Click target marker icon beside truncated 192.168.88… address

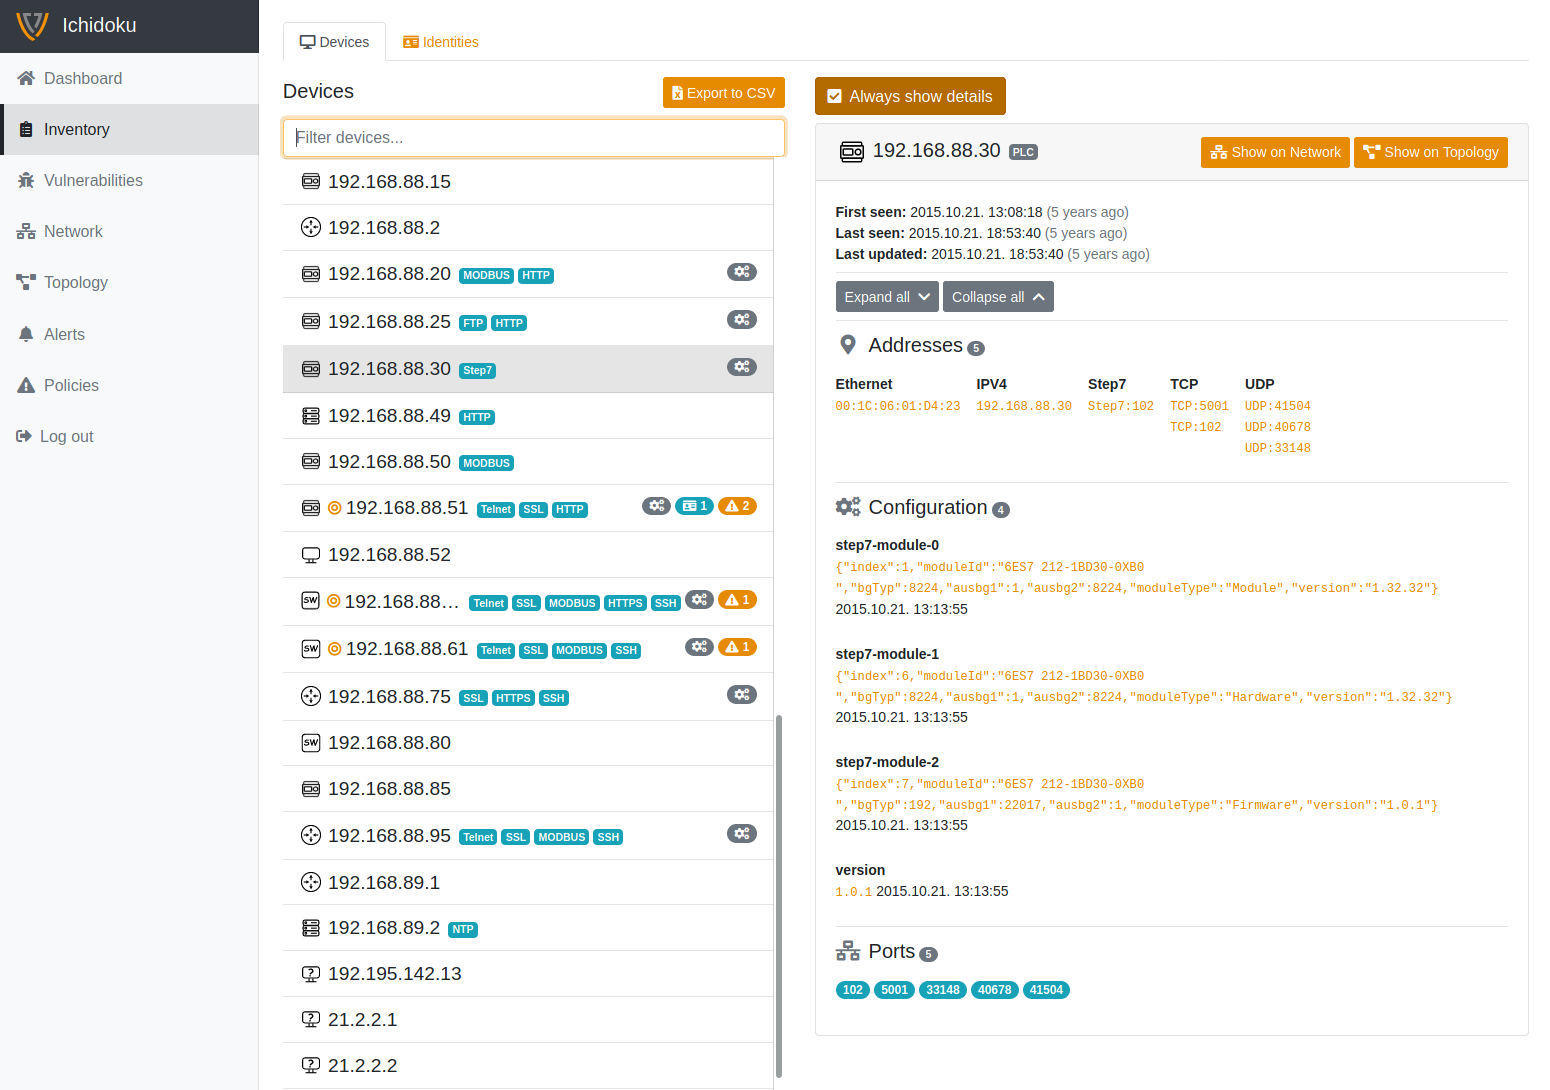point(334,601)
